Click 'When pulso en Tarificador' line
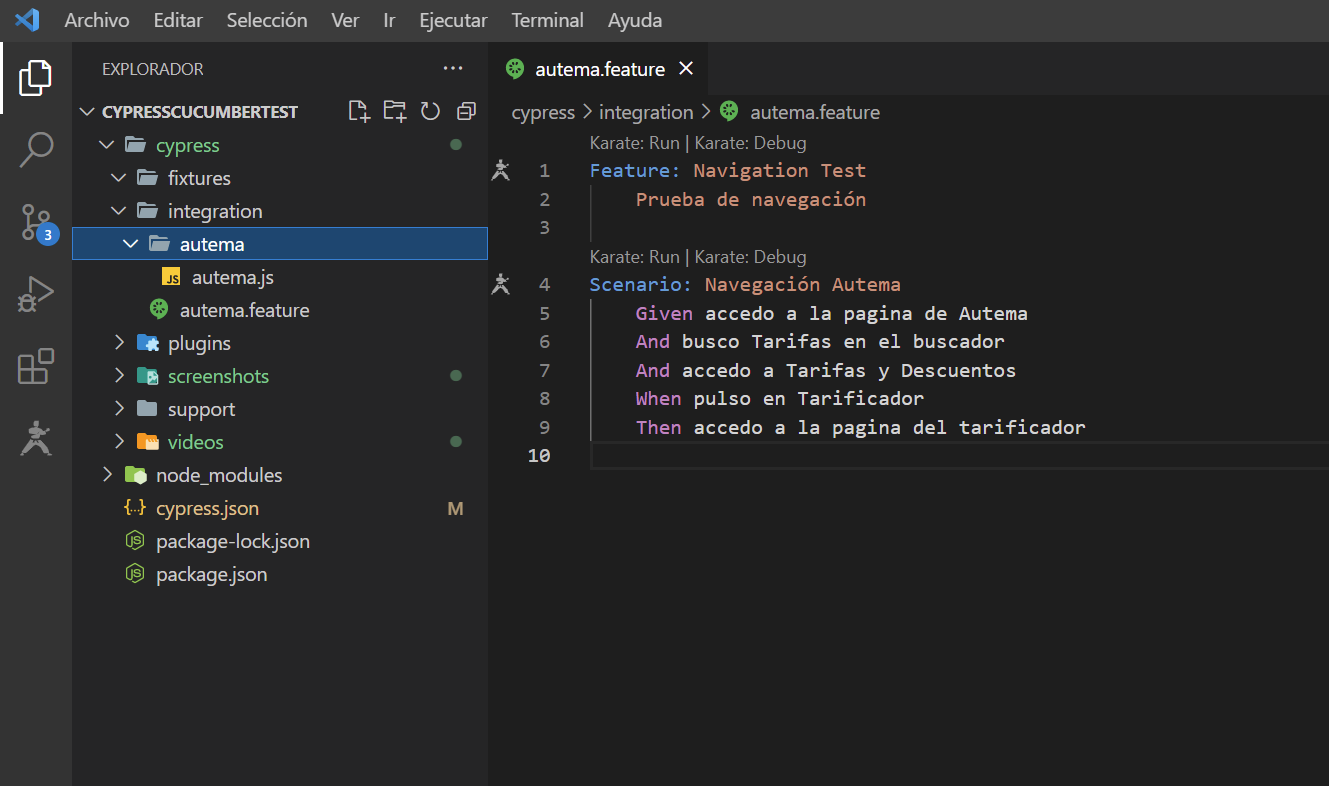This screenshot has width=1329, height=786. click(780, 398)
